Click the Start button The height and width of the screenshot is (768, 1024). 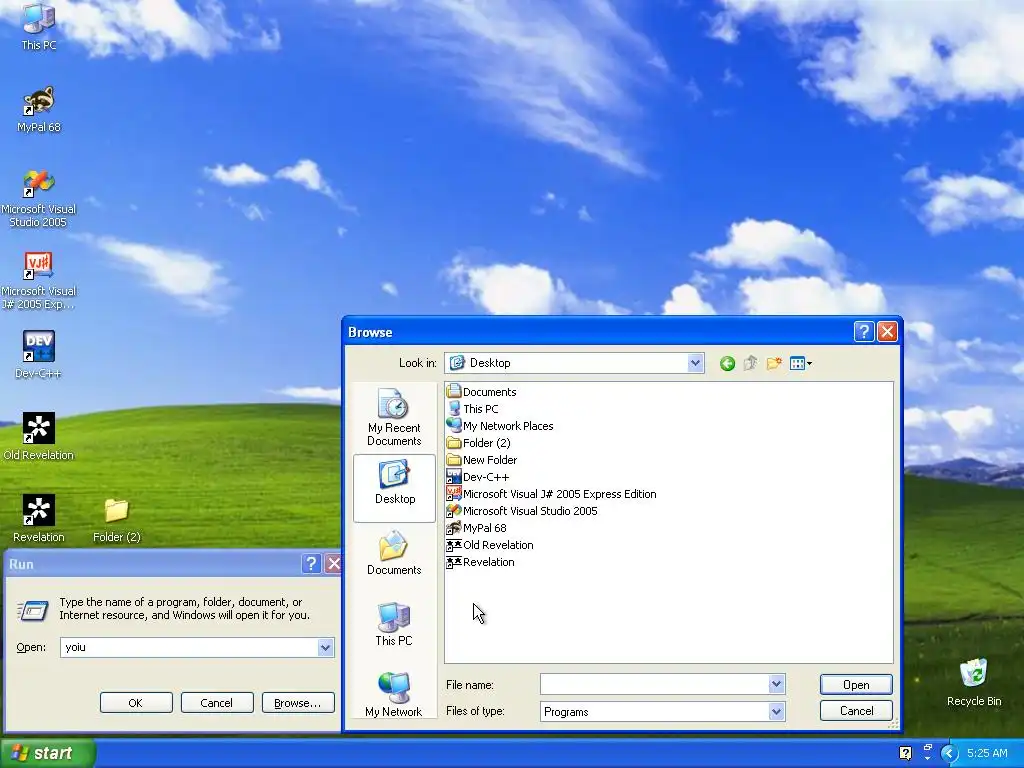click(x=47, y=753)
